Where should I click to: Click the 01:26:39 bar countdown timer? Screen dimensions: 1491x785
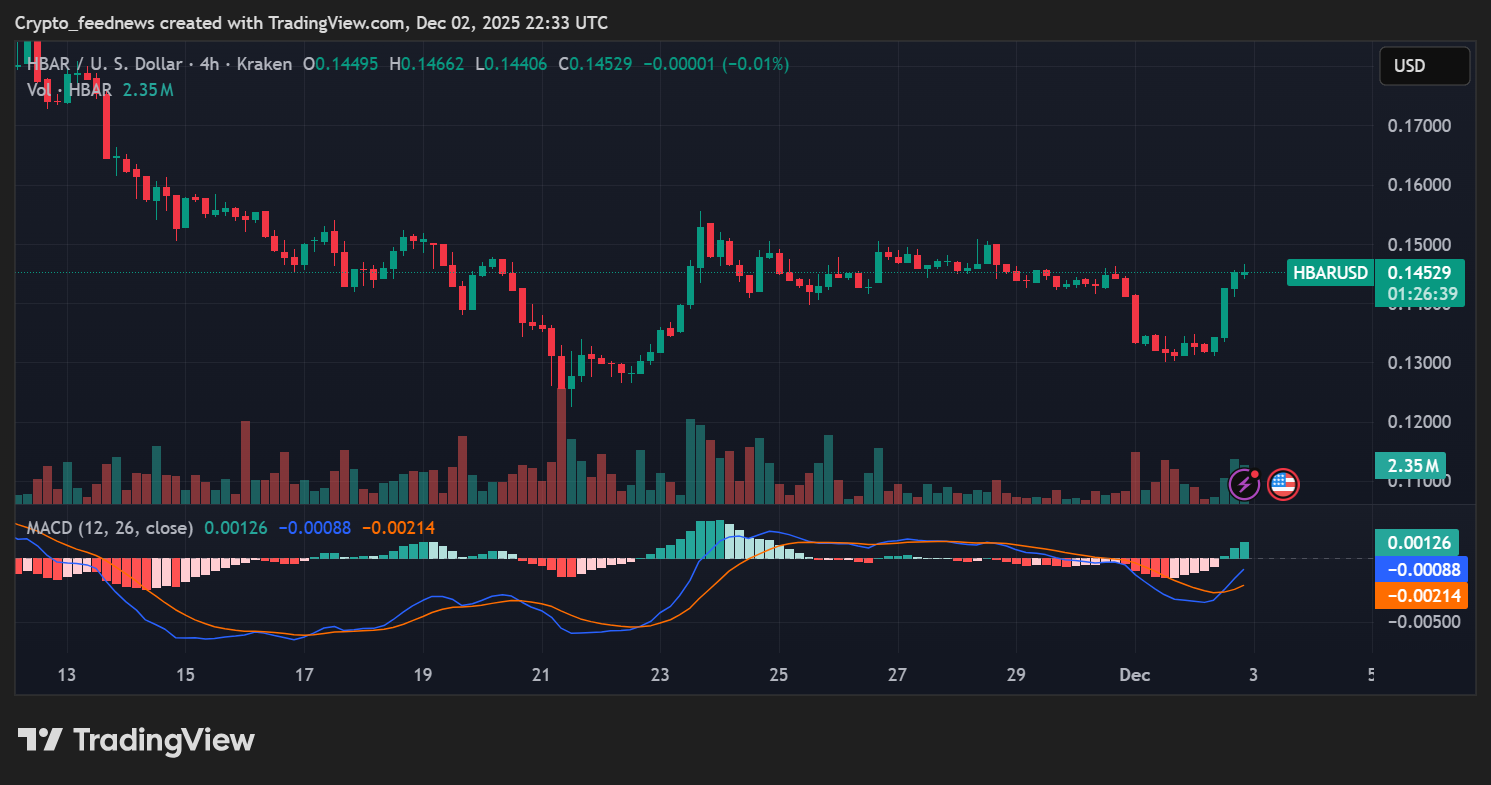click(x=1420, y=294)
